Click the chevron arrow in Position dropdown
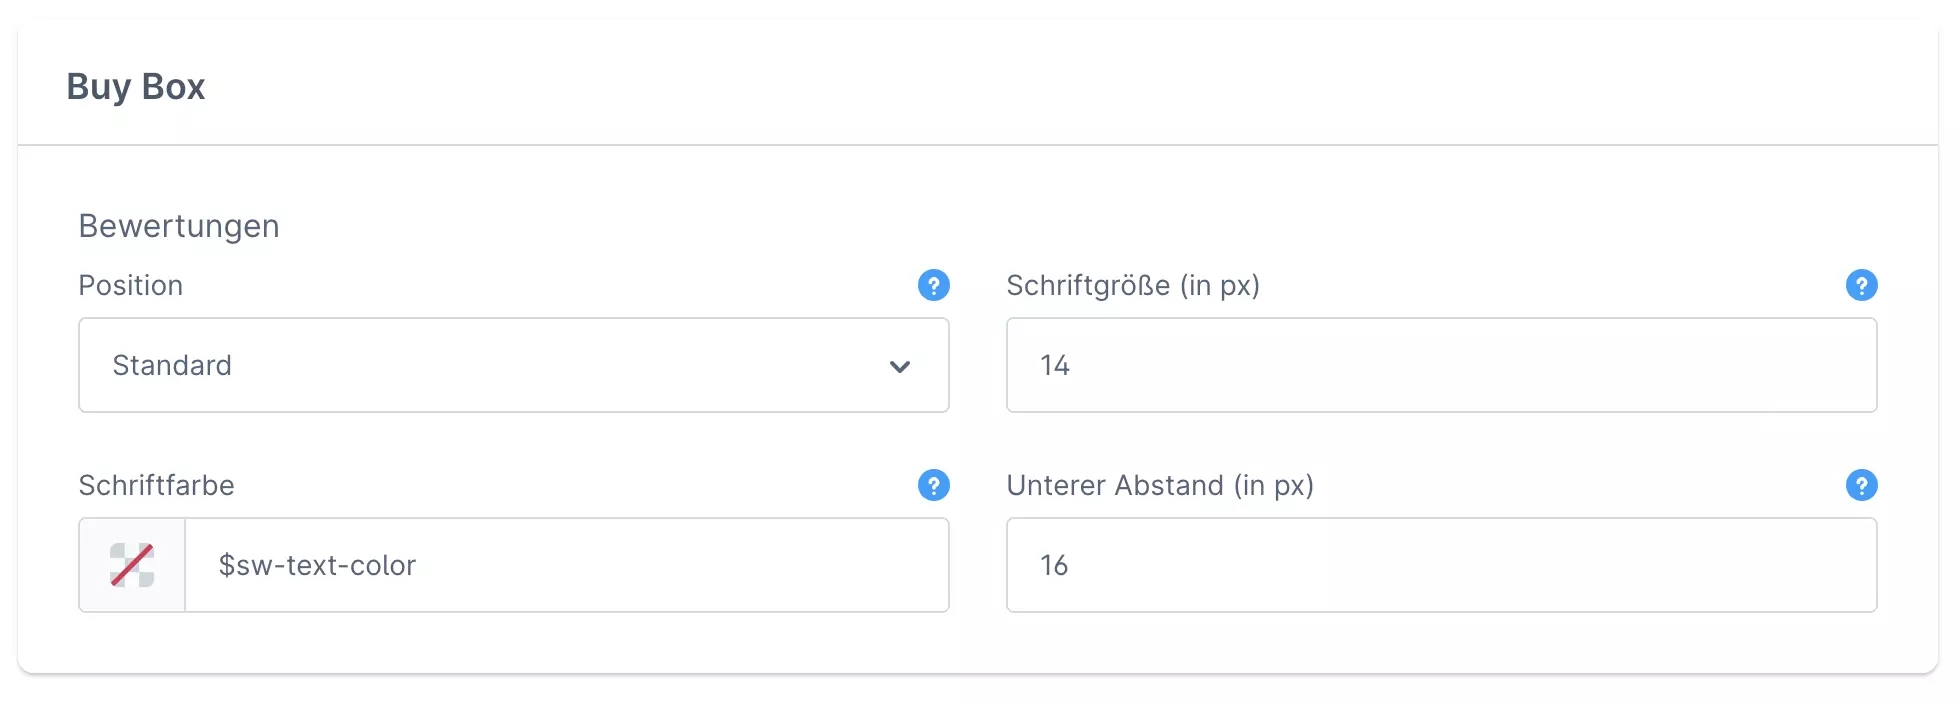The width and height of the screenshot is (1960, 704). click(900, 366)
